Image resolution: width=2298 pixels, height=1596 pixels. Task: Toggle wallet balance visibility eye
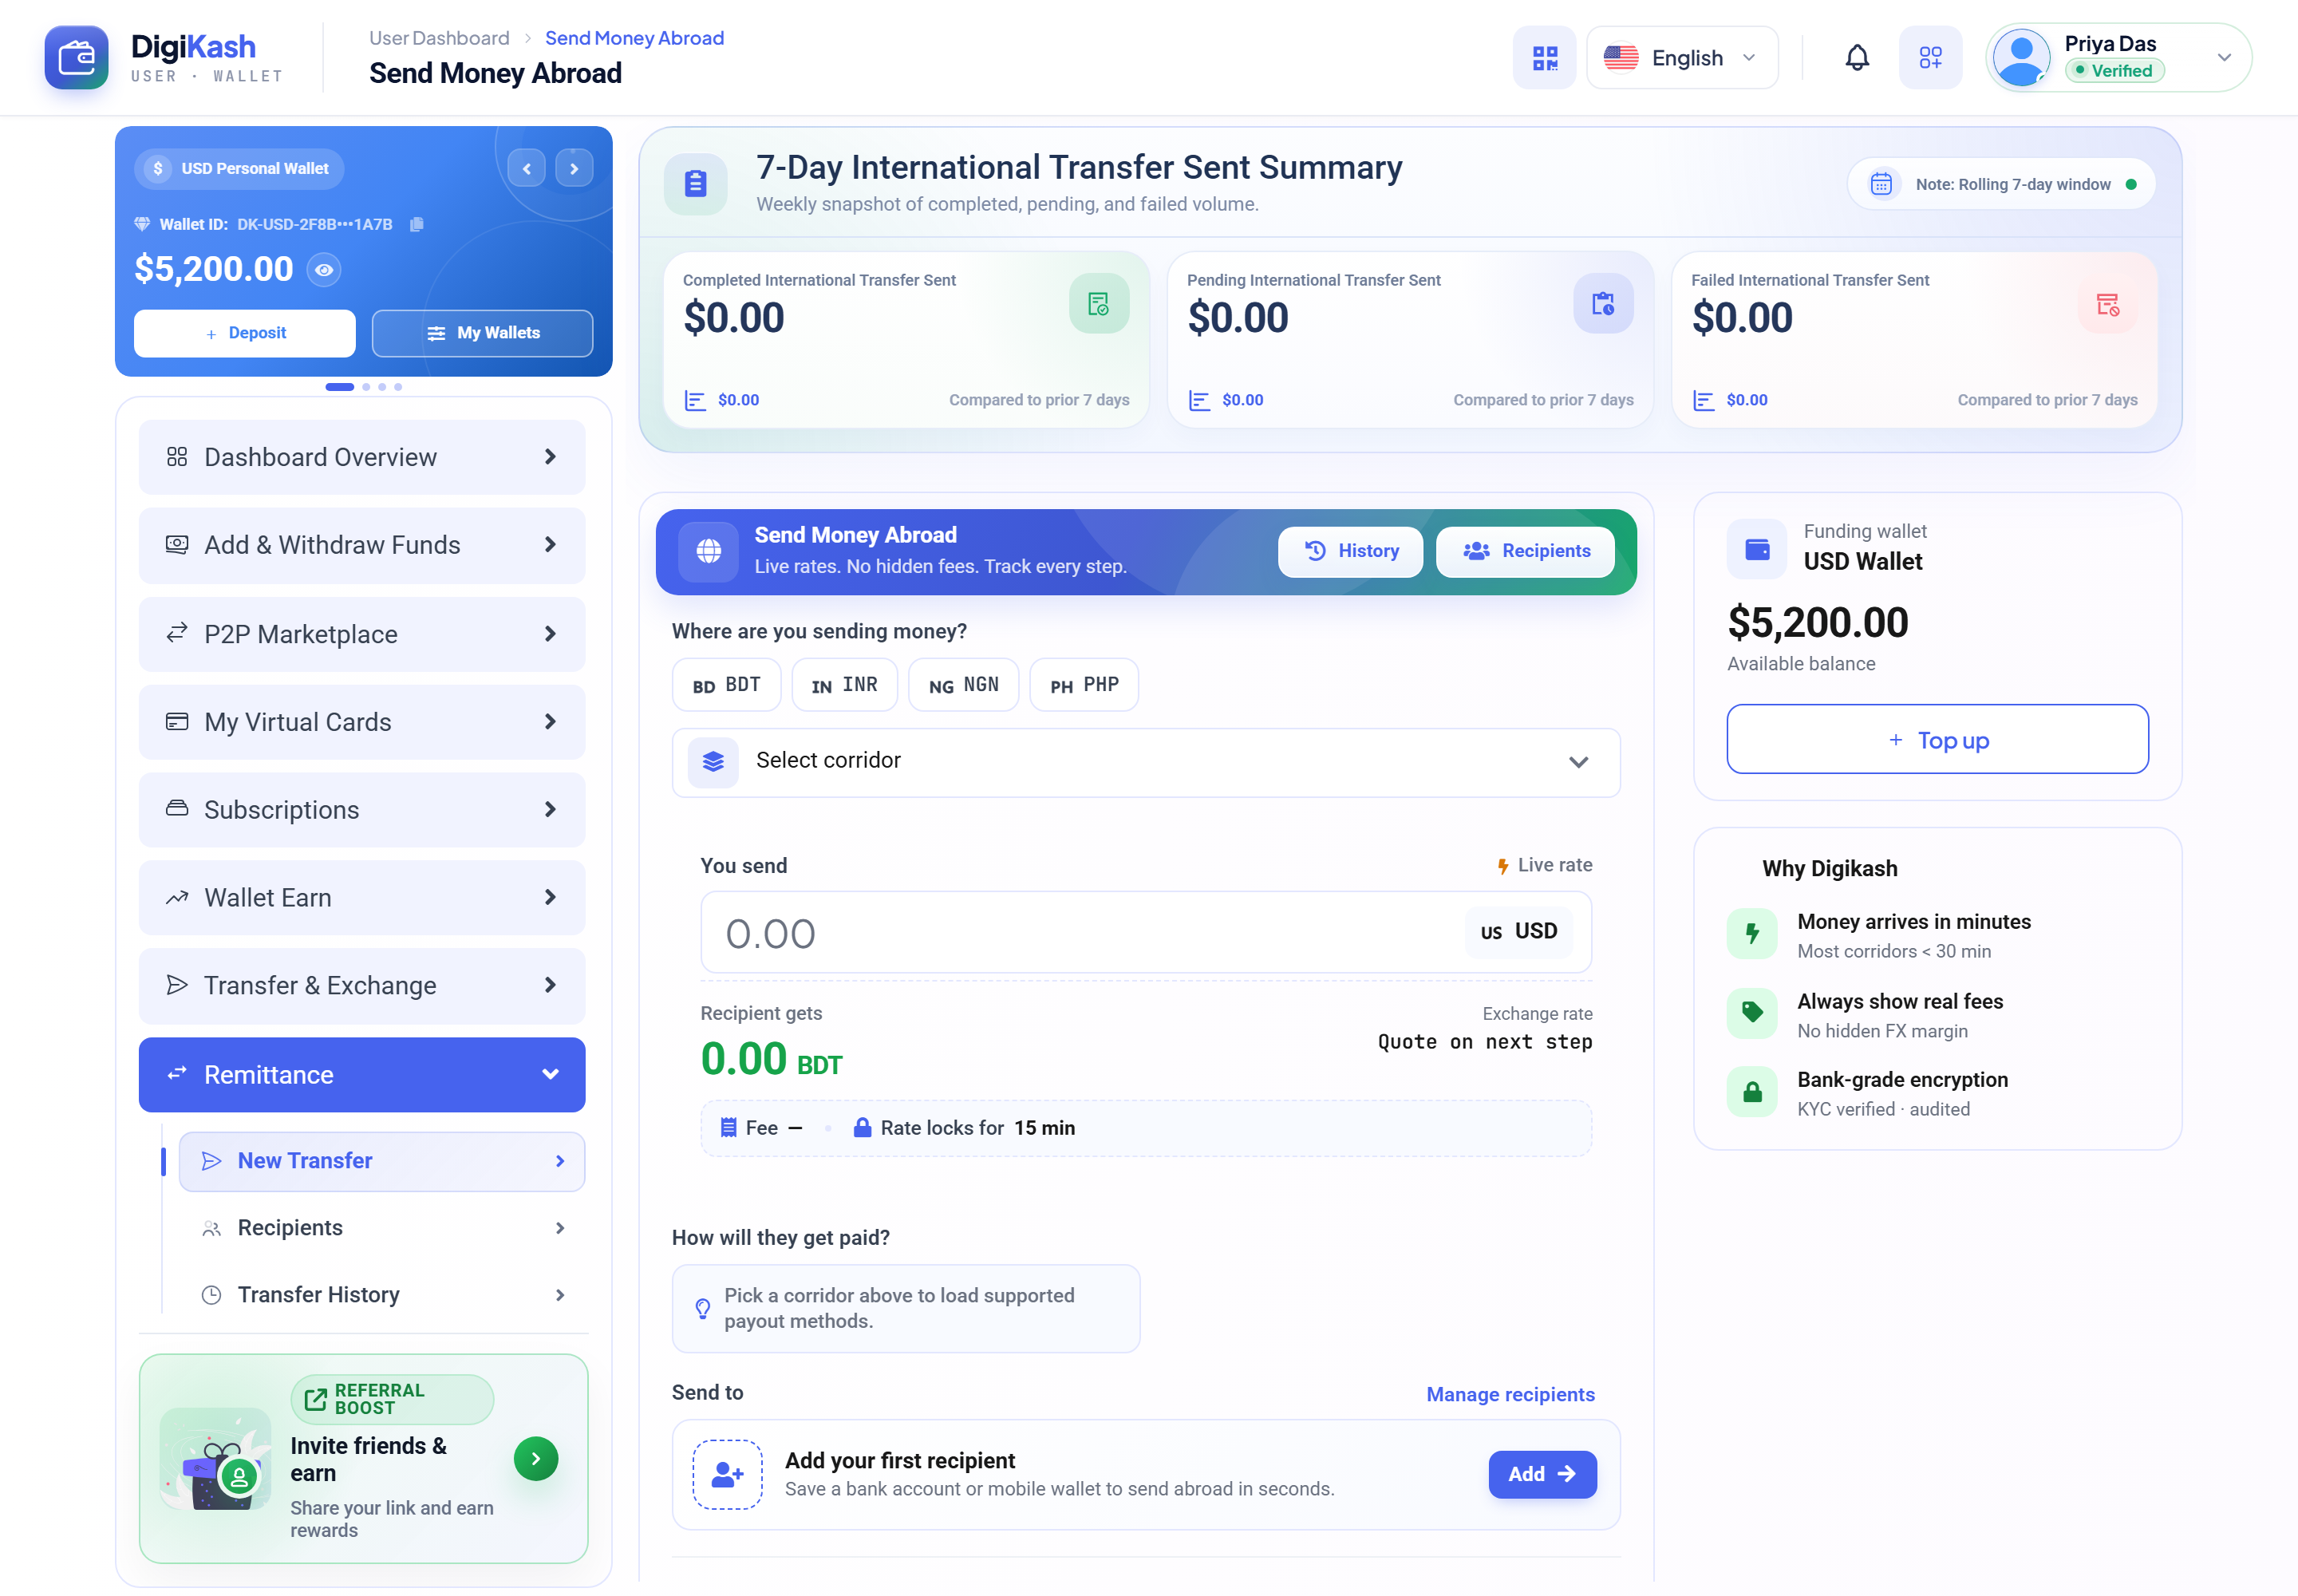point(323,270)
